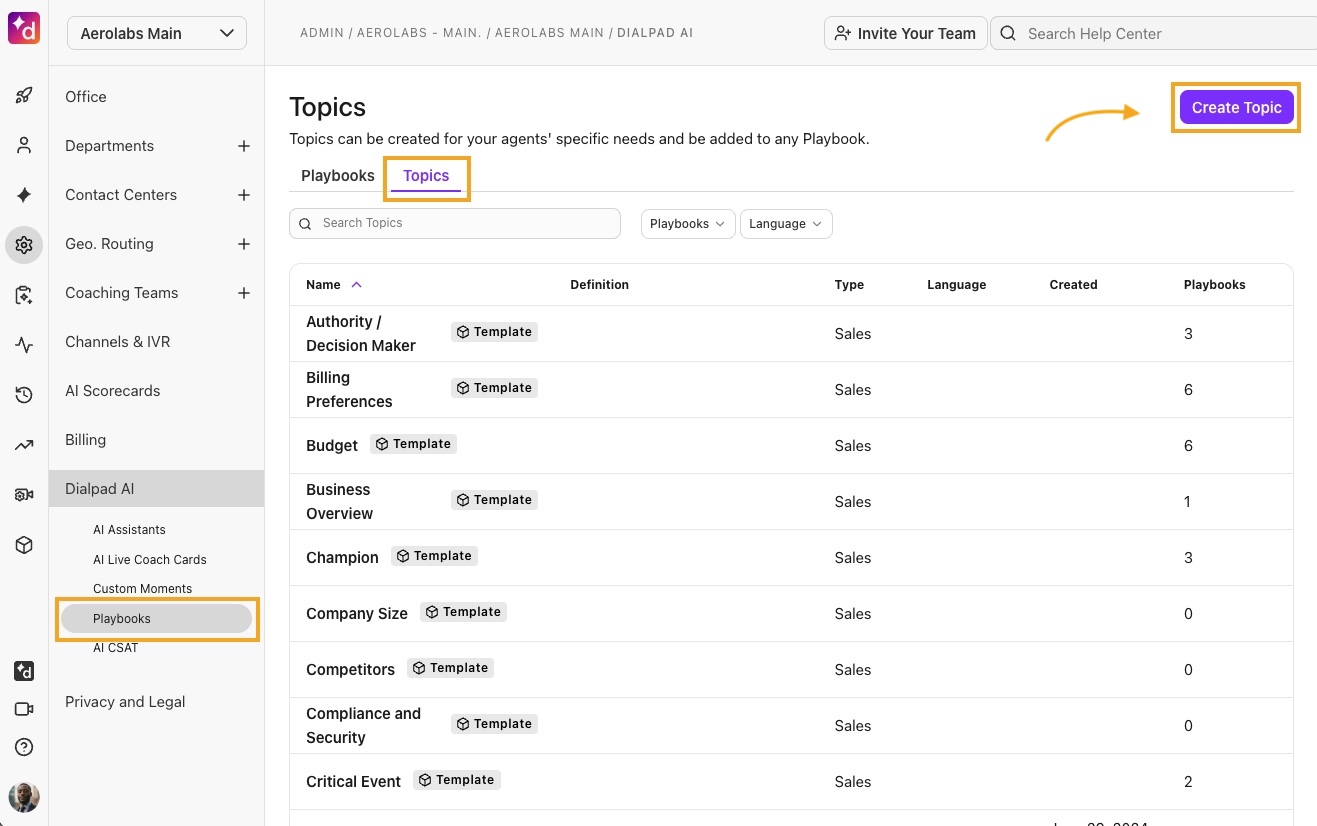
Task: Select Playbooks submenu item
Action: [x=157, y=619]
